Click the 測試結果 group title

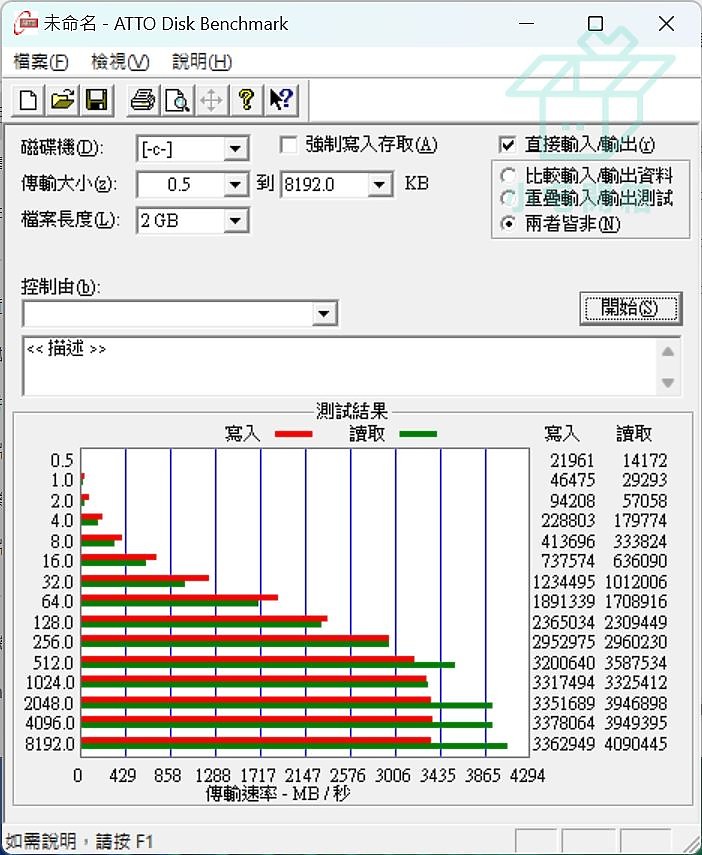352,412
